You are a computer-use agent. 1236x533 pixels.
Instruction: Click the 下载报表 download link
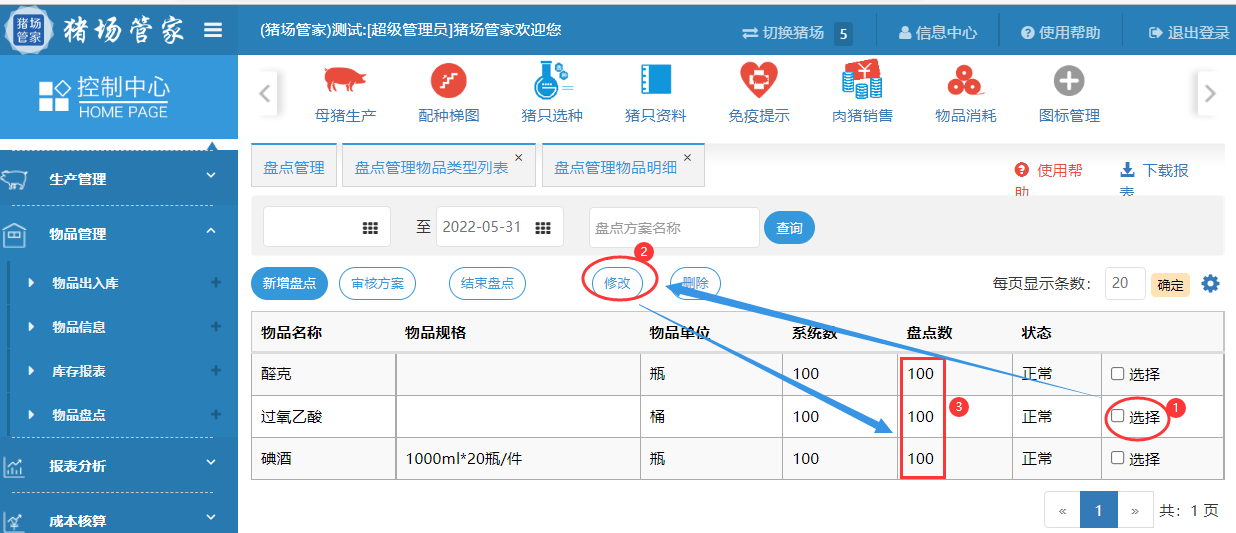tap(1155, 181)
